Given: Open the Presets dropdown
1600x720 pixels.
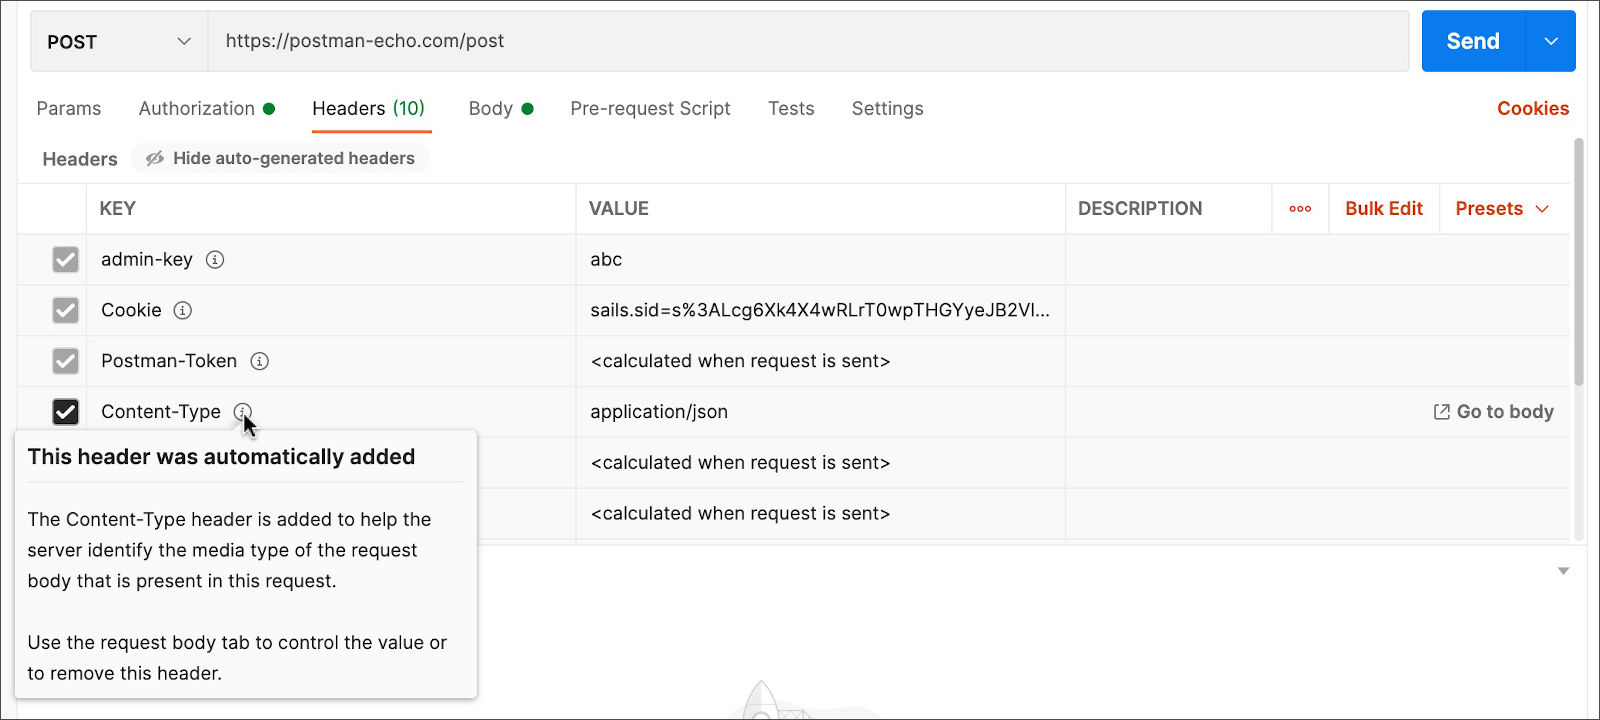Looking at the screenshot, I should (x=1500, y=208).
